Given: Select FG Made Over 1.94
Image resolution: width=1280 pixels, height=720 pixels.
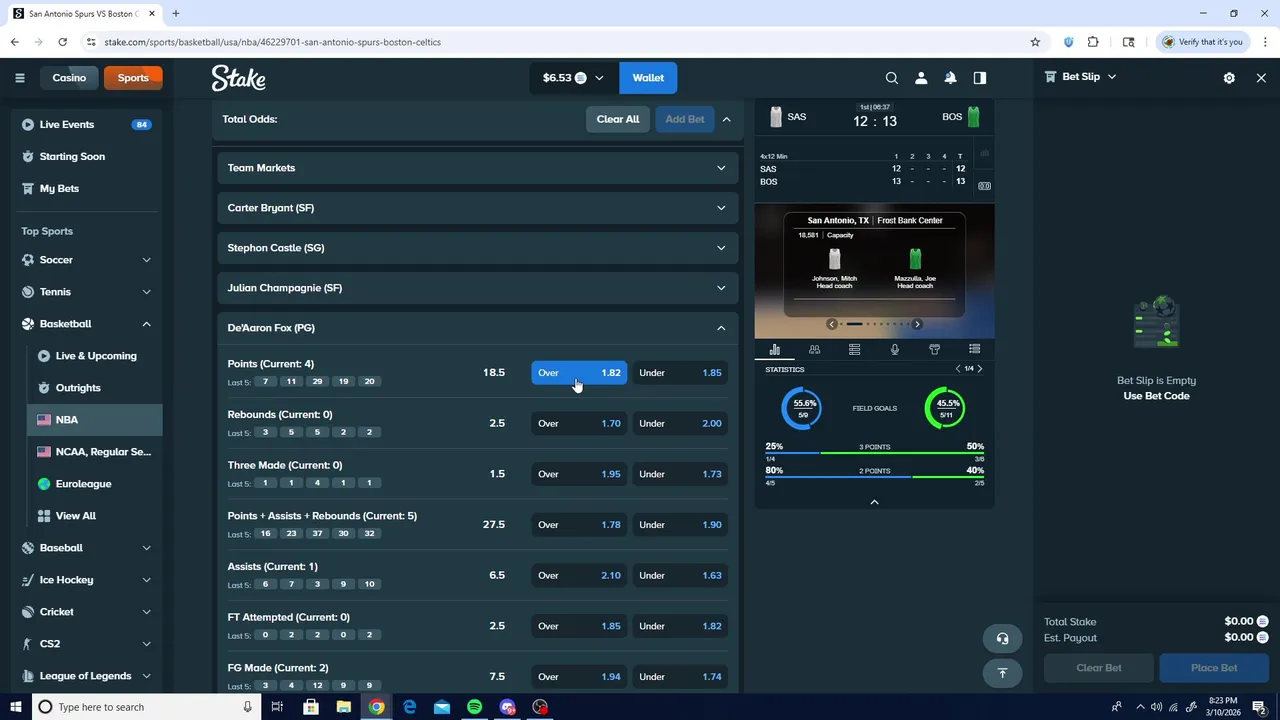Looking at the screenshot, I should (579, 677).
